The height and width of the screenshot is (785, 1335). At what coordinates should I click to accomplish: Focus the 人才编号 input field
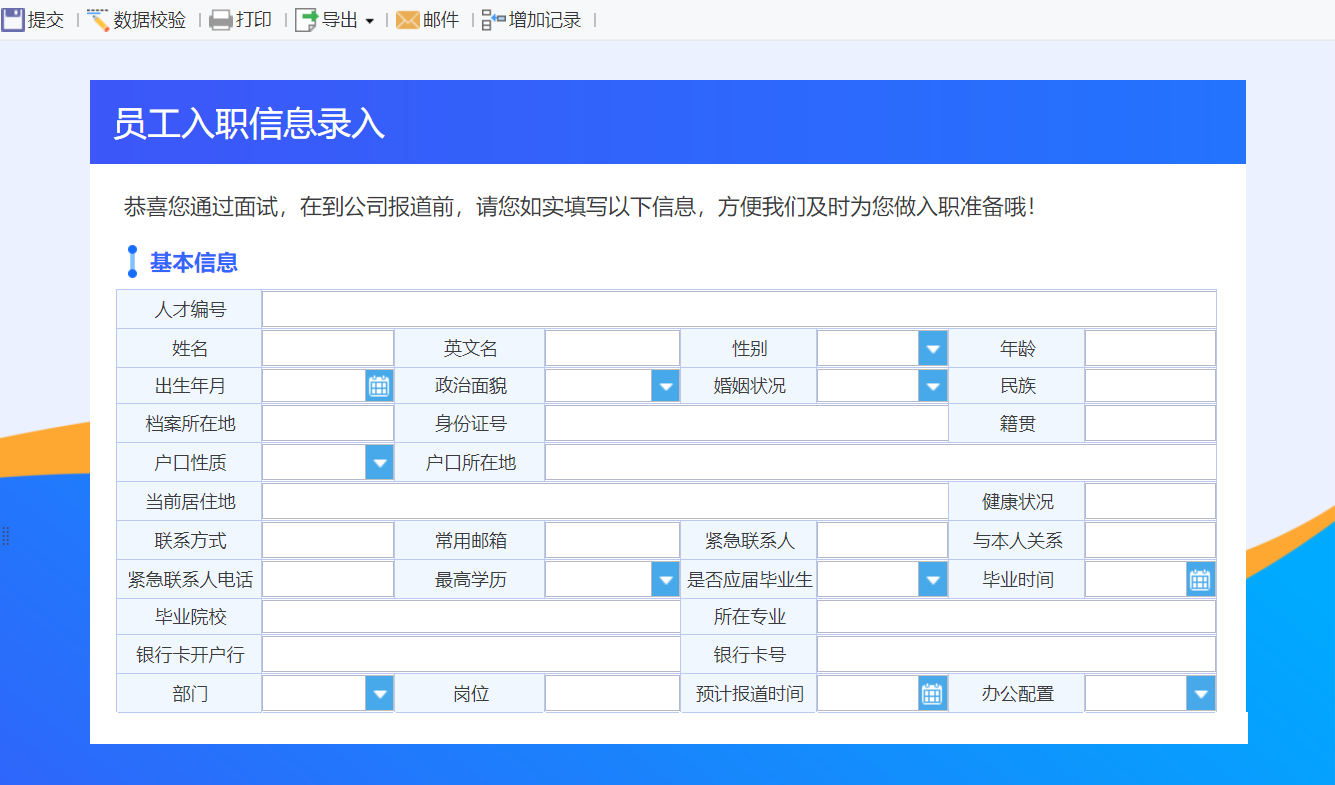(x=739, y=309)
